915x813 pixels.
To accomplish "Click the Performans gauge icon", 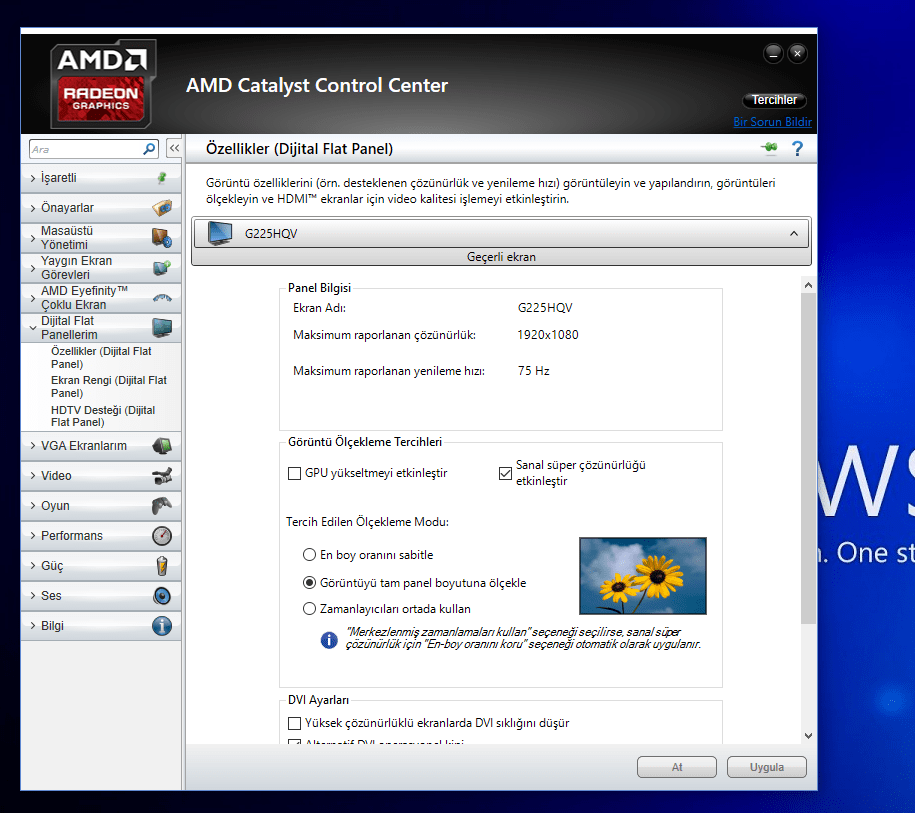I will click(162, 536).
